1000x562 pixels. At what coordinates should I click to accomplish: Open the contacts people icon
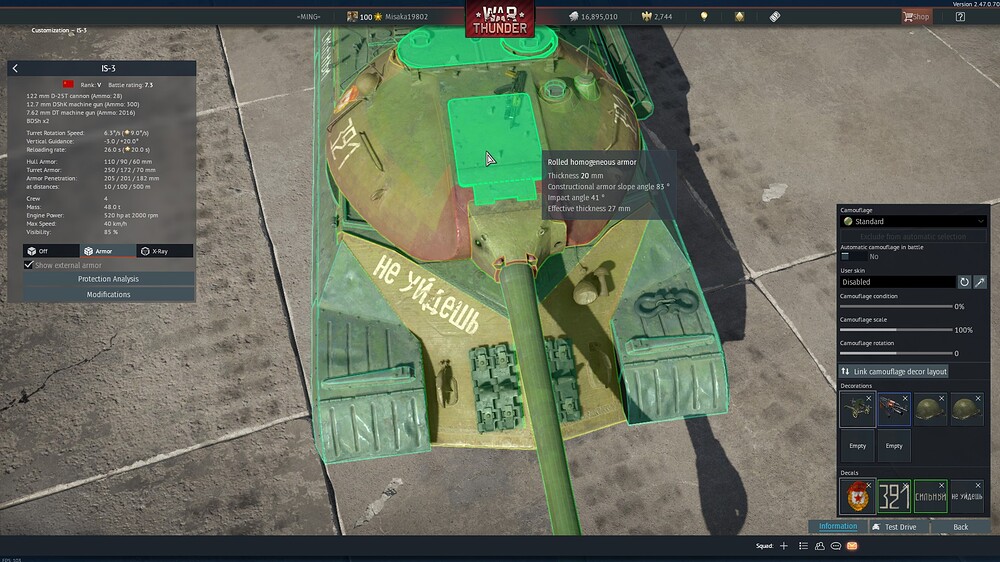820,546
